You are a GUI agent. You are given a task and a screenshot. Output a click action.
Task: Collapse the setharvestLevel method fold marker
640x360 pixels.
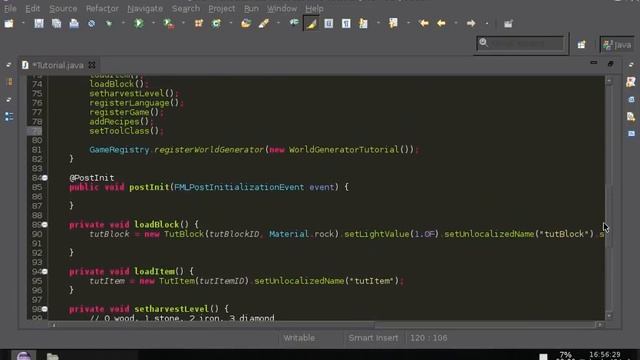[x=45, y=309]
